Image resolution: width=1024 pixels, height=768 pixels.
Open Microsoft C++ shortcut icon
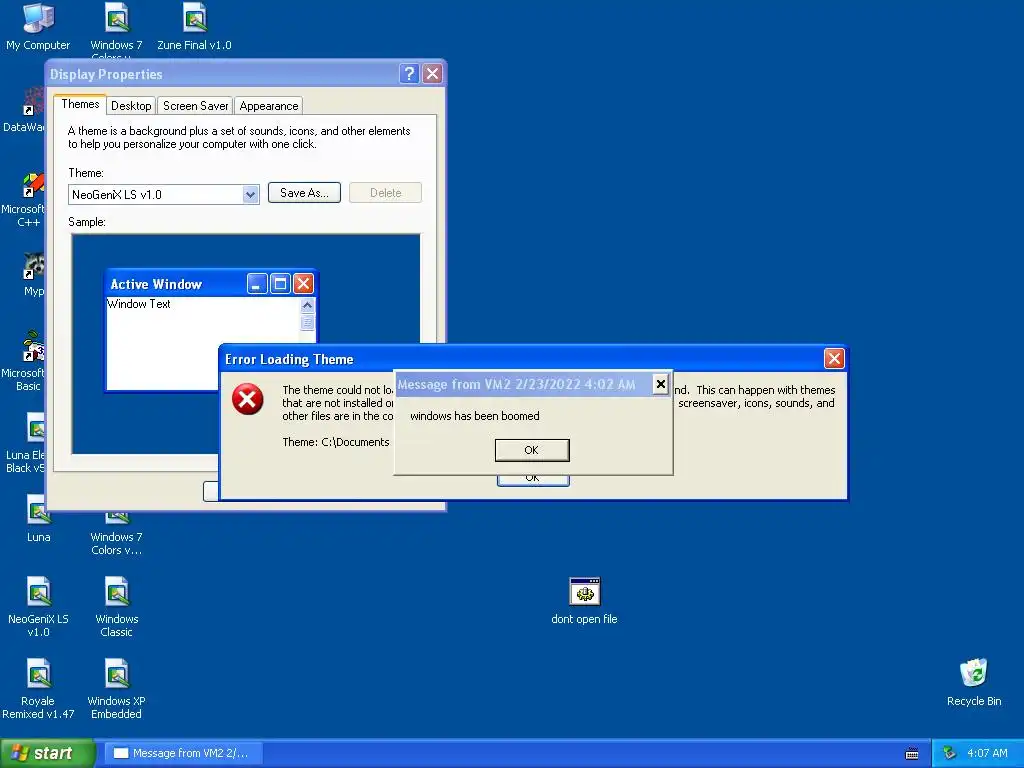34,183
